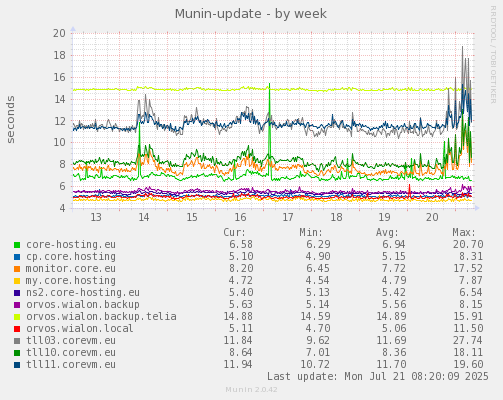Click the Min: column header
Viewport: 503px width, 400px height.
[x=311, y=232]
